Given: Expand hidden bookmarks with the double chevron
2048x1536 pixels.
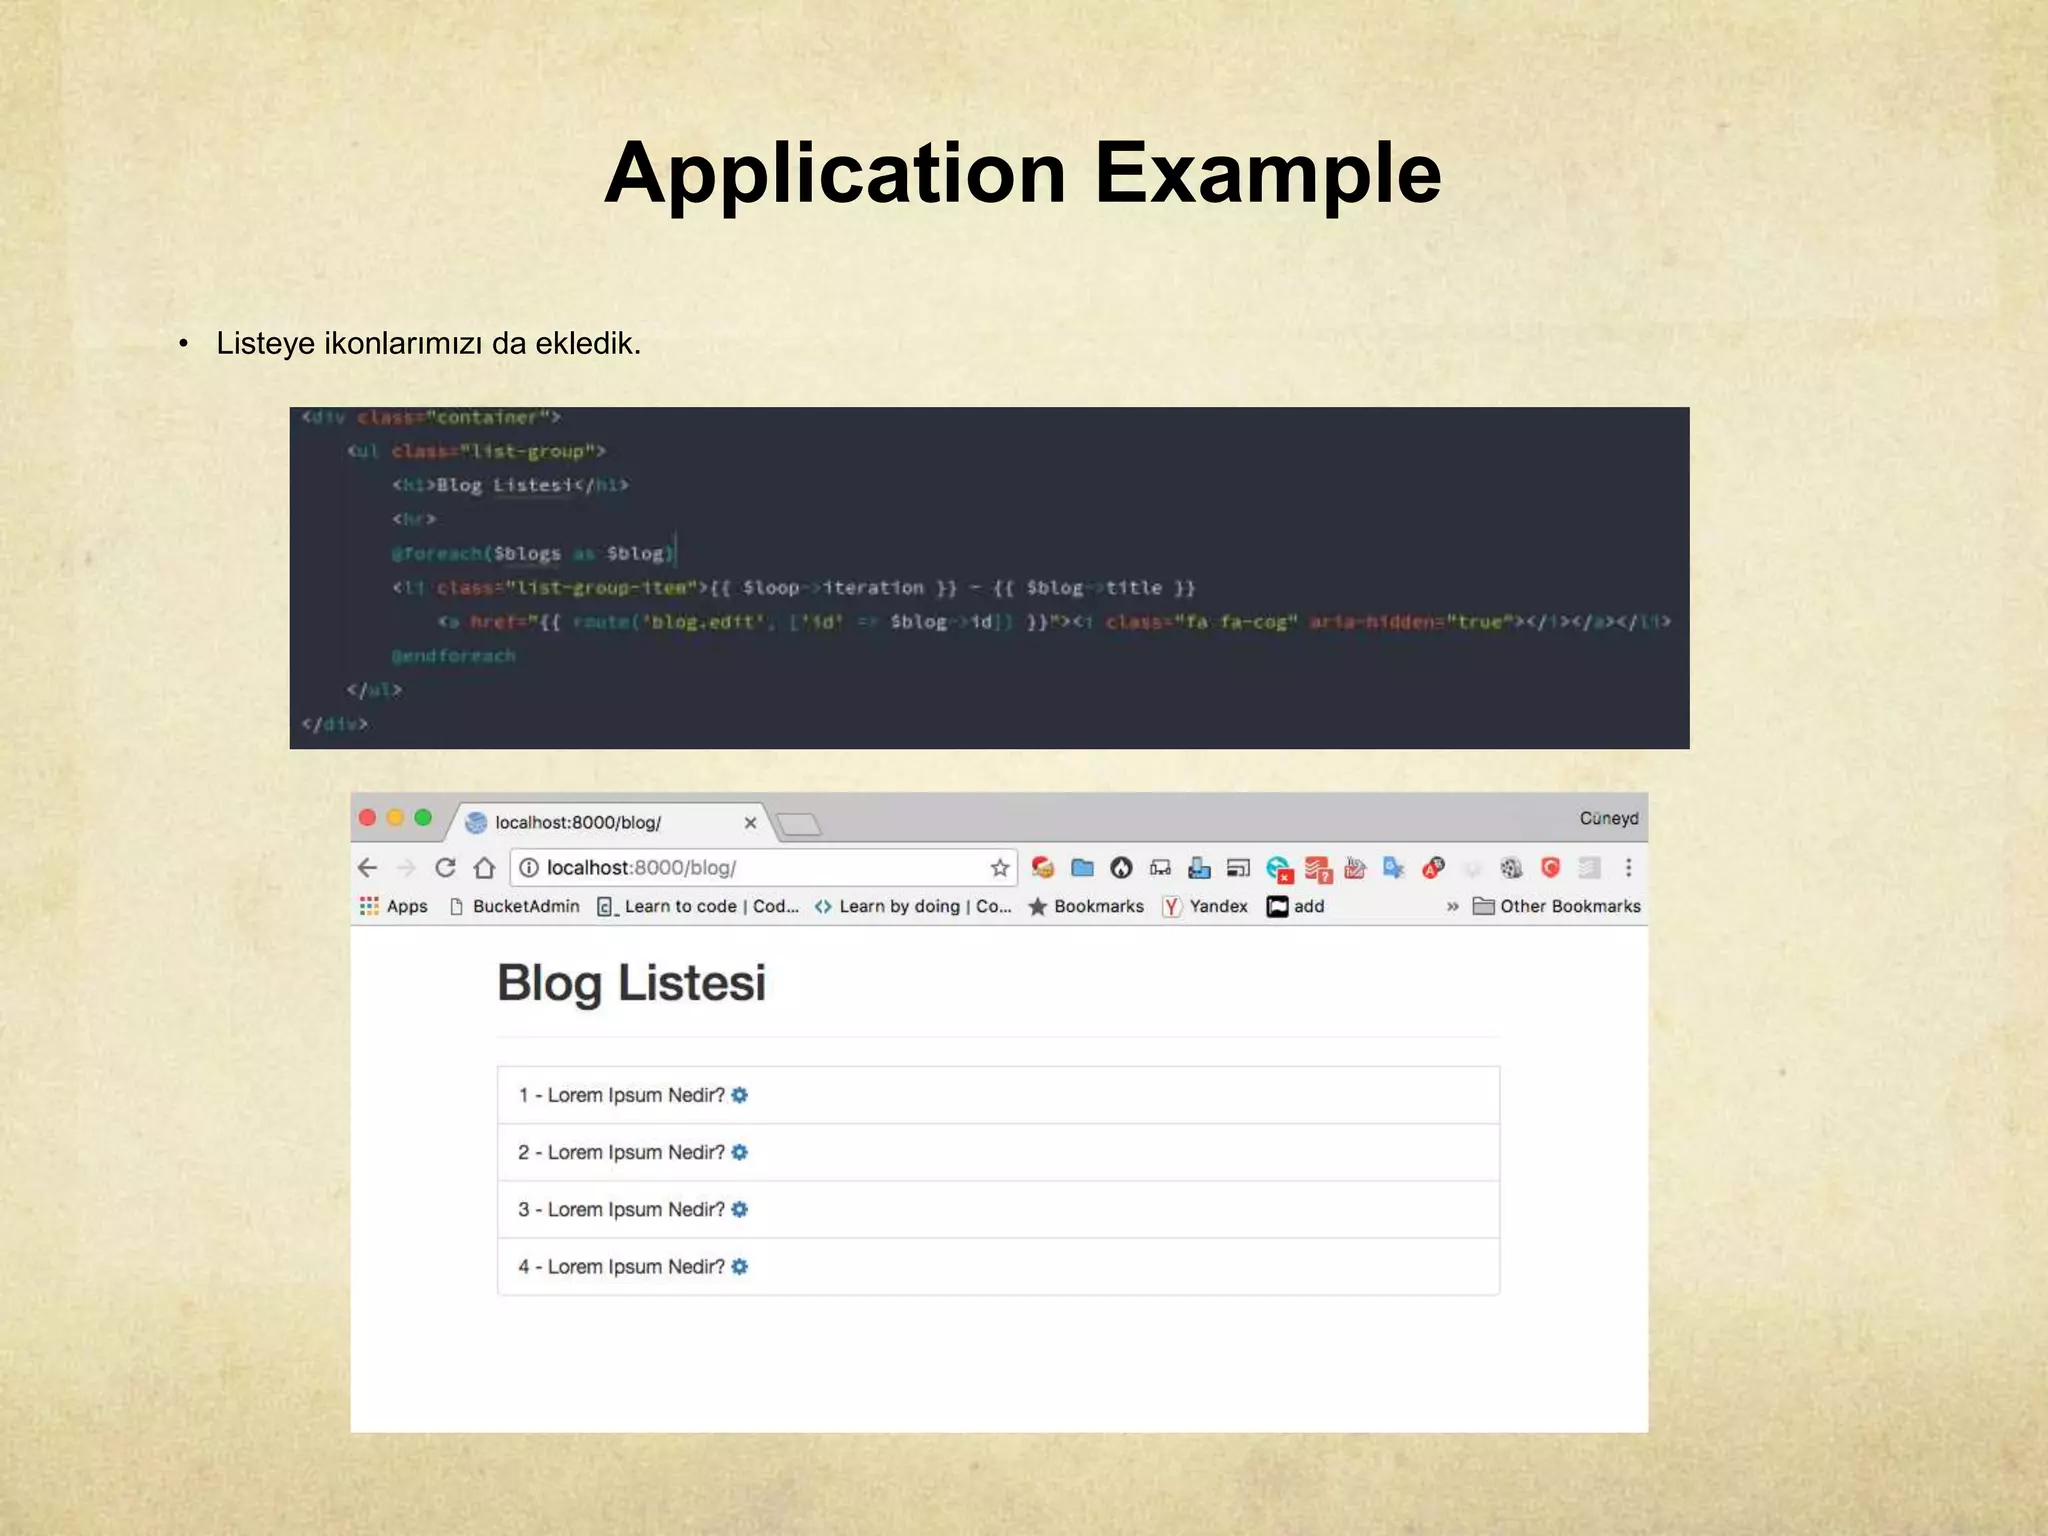Looking at the screenshot, I should tap(1452, 906).
